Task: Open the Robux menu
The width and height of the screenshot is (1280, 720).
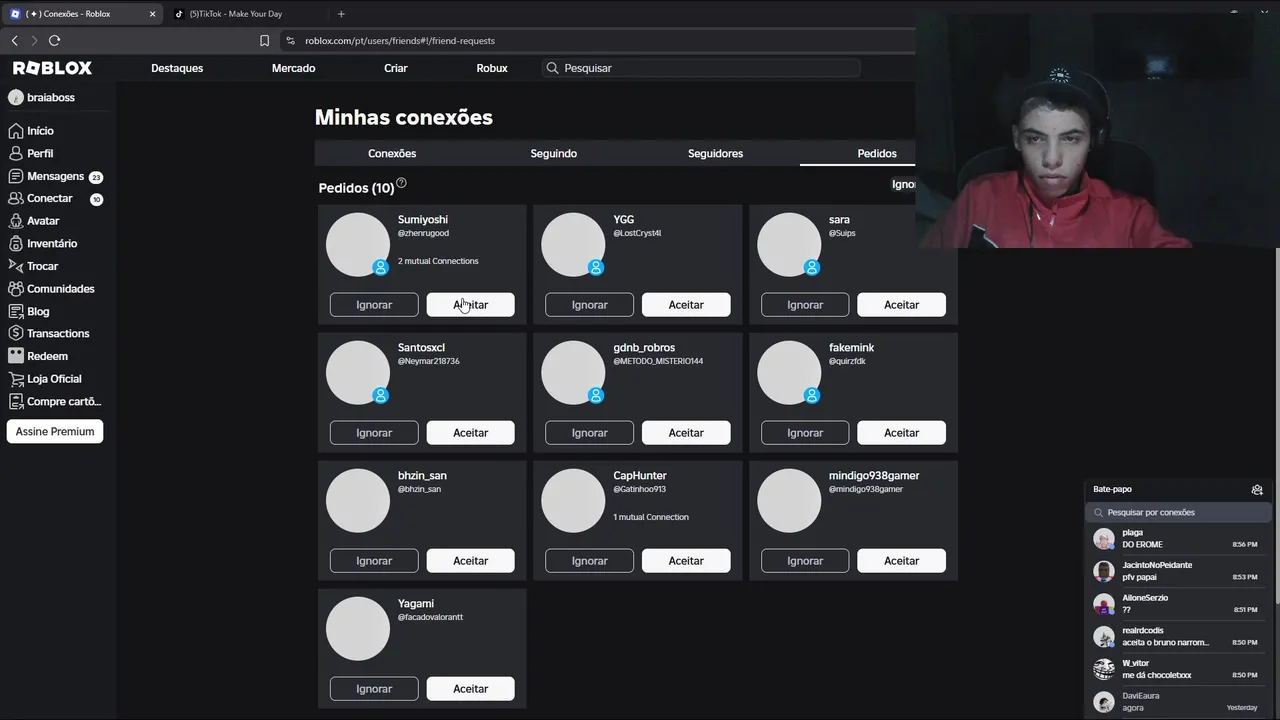Action: [x=492, y=68]
